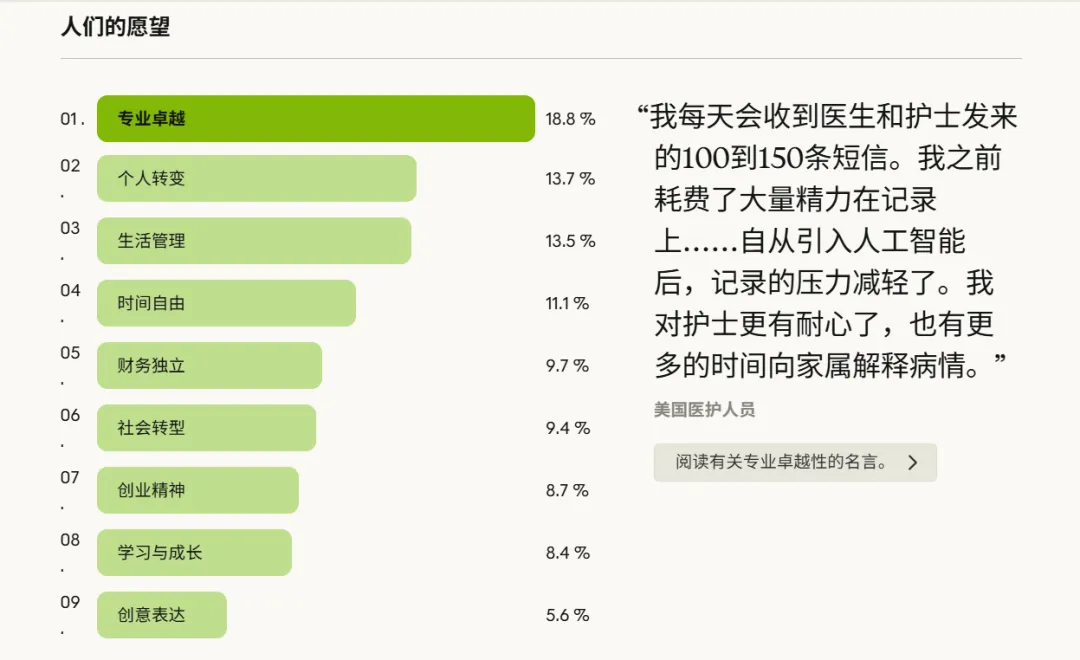Click the 个人转变 bar
1080x660 pixels.
tap(255, 179)
